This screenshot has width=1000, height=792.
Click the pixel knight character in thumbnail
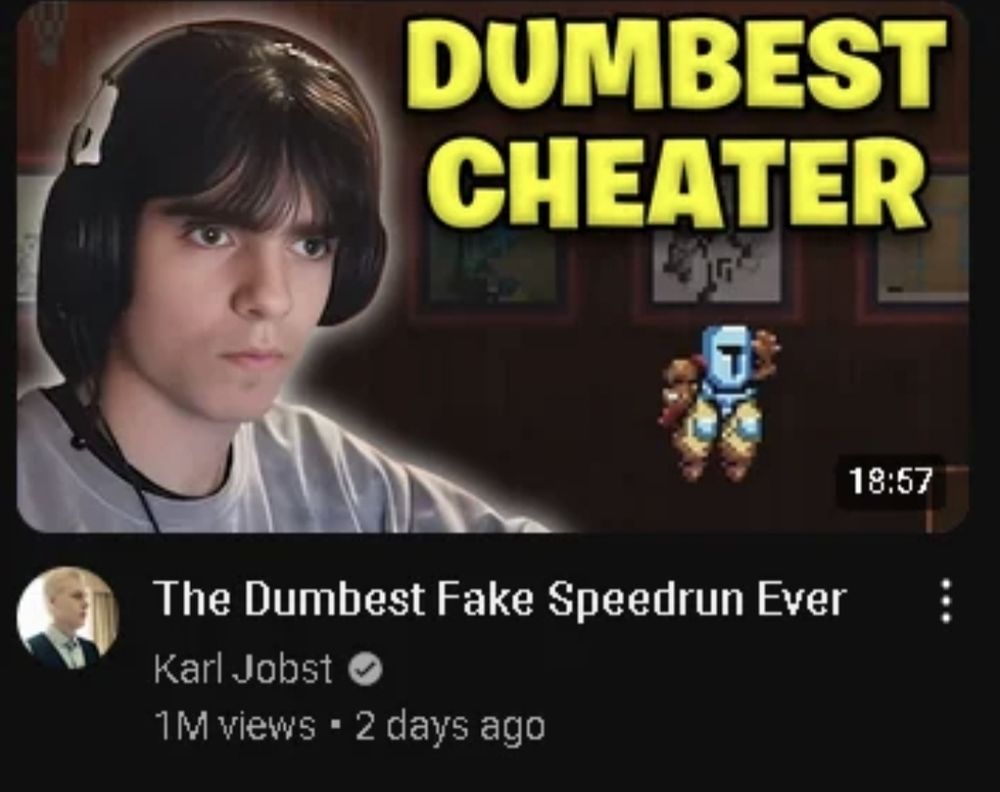coord(720,401)
